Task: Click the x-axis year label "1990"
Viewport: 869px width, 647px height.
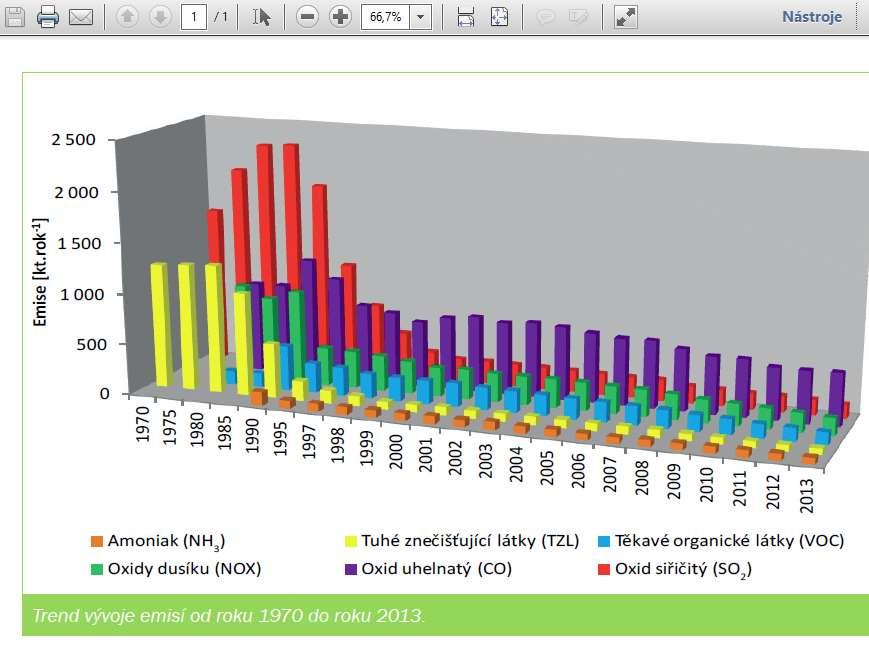Action: (252, 435)
